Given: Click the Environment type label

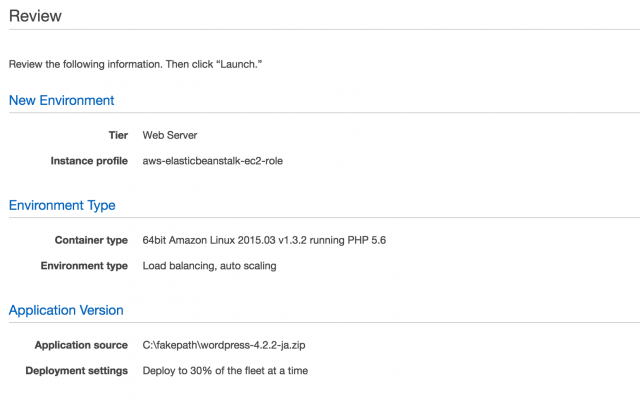Looking at the screenshot, I should (84, 266).
